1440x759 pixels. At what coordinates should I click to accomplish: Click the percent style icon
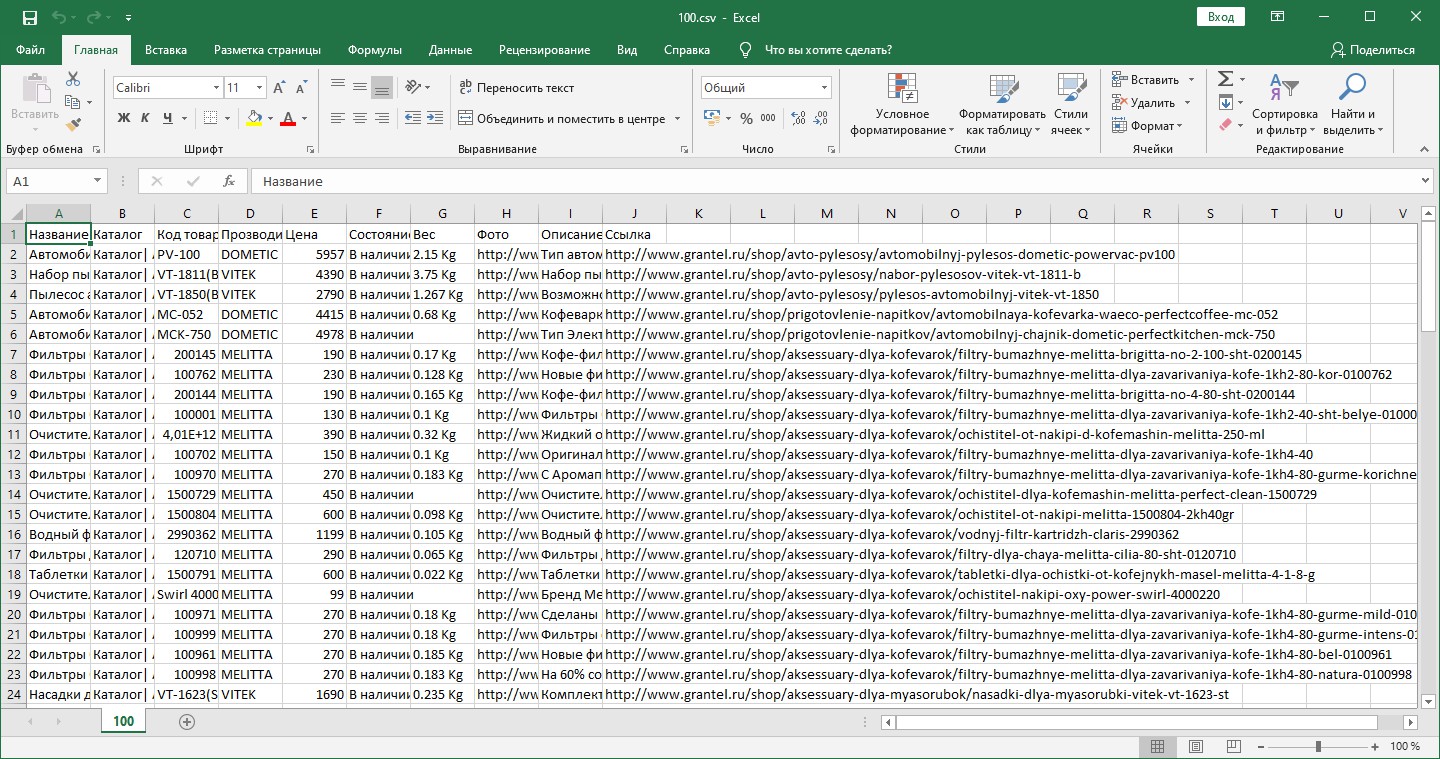click(746, 118)
